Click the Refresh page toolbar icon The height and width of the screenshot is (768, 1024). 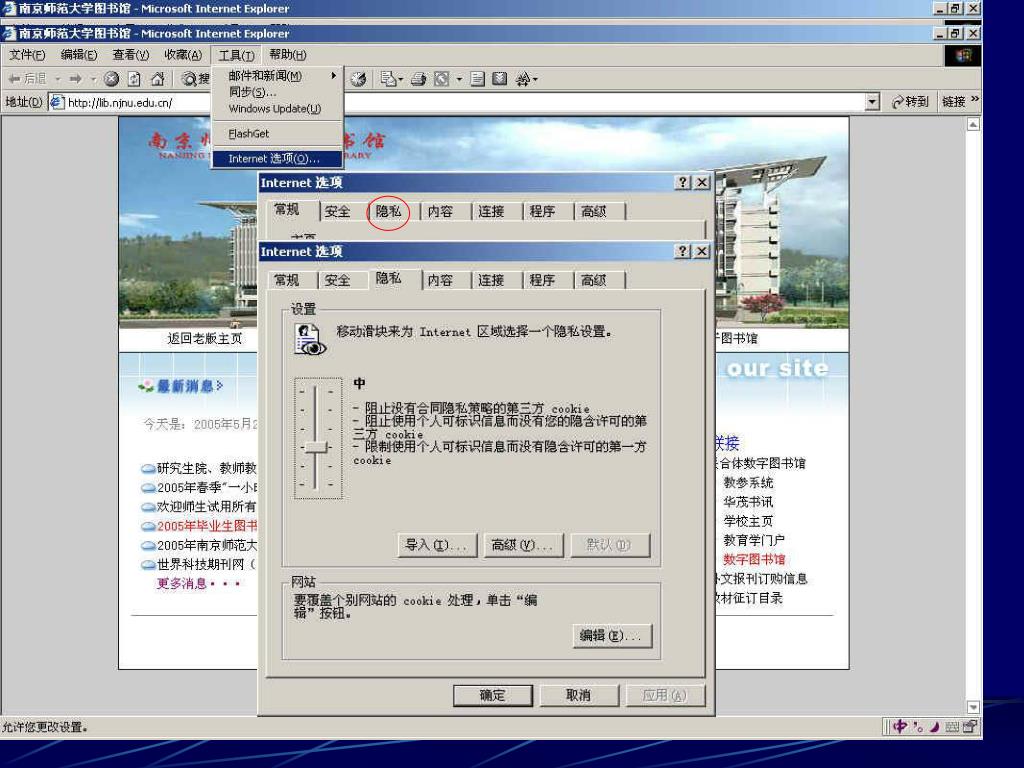(134, 79)
